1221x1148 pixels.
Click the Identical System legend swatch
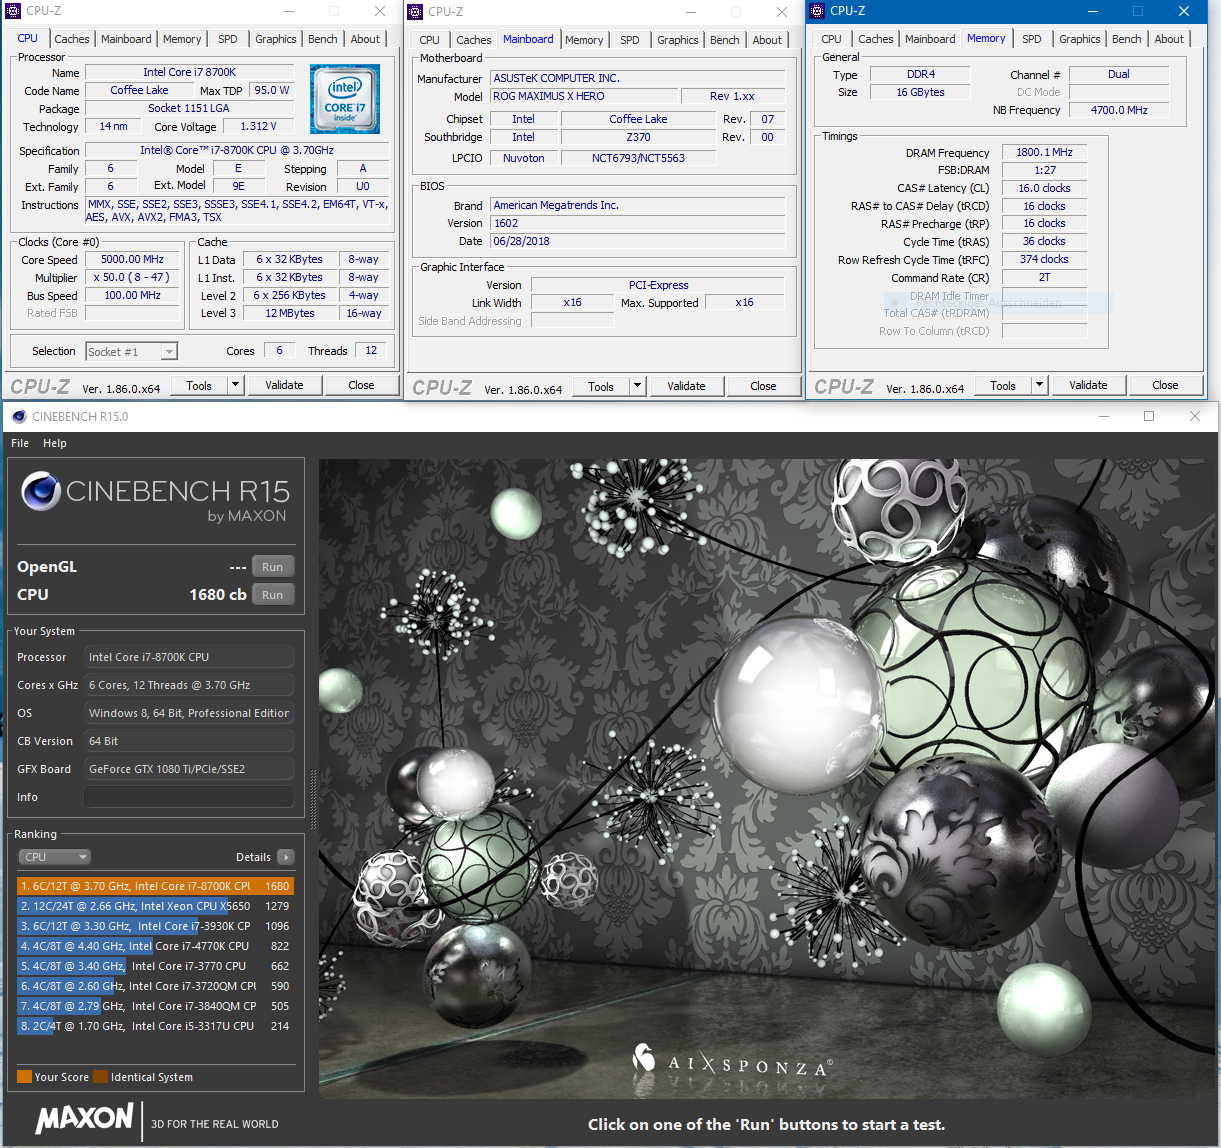click(x=100, y=1077)
